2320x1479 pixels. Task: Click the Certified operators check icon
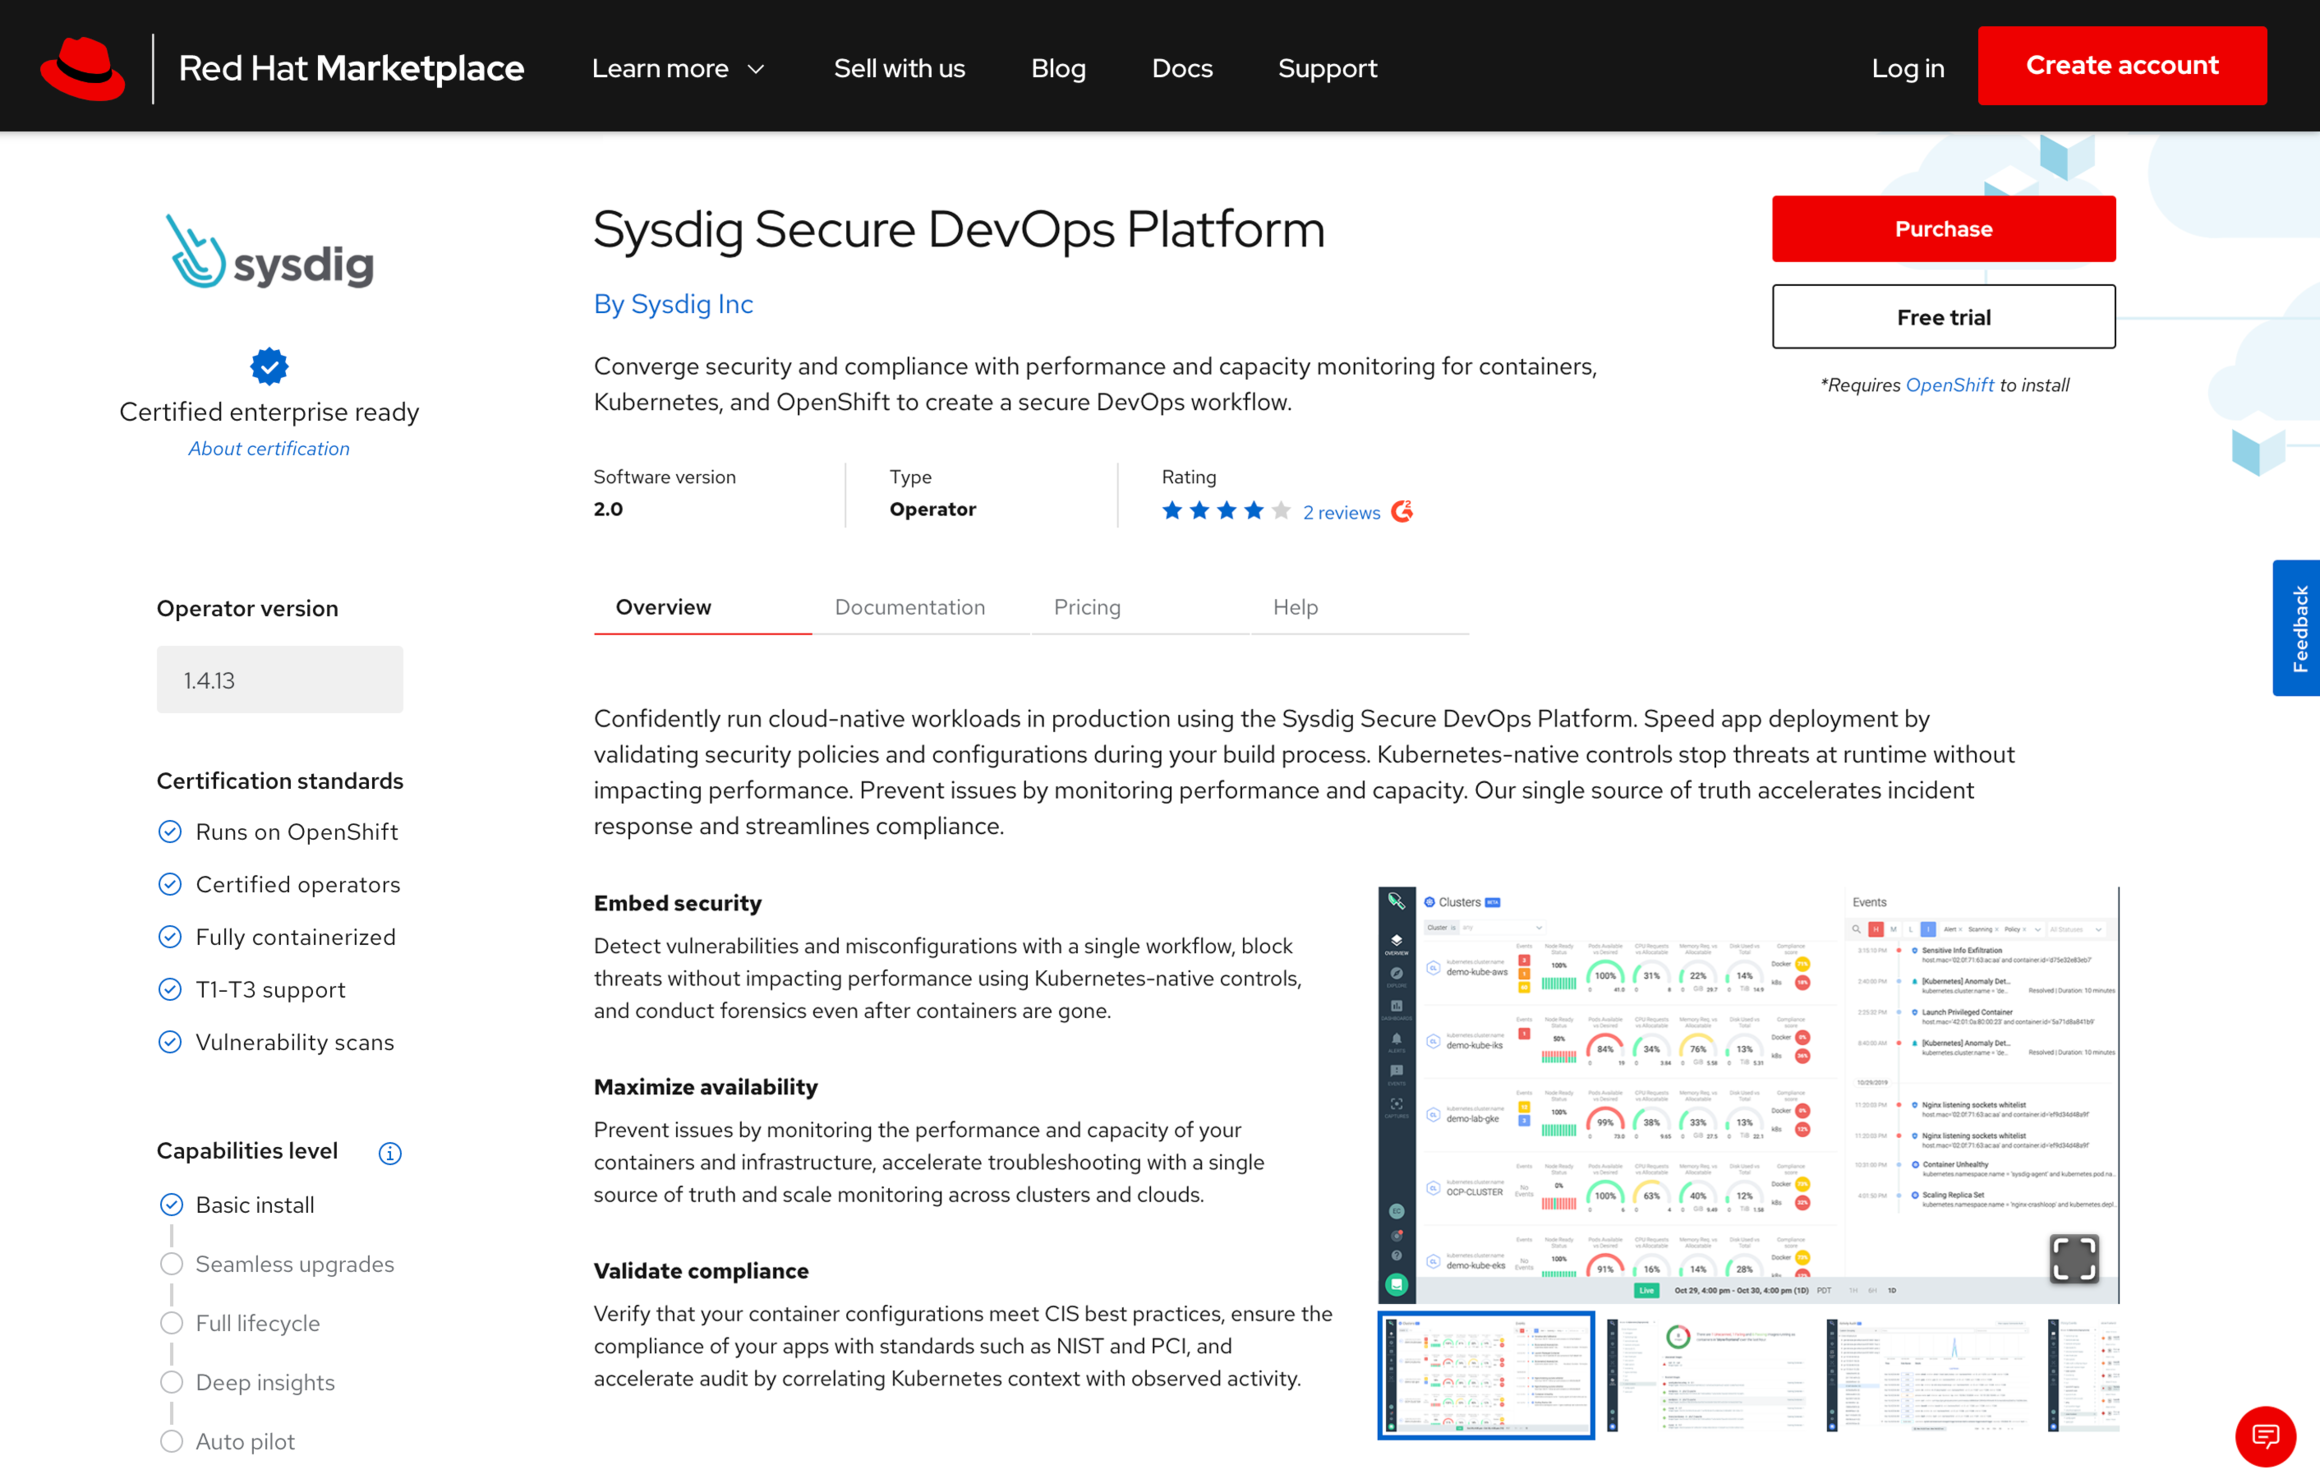pyautogui.click(x=170, y=884)
